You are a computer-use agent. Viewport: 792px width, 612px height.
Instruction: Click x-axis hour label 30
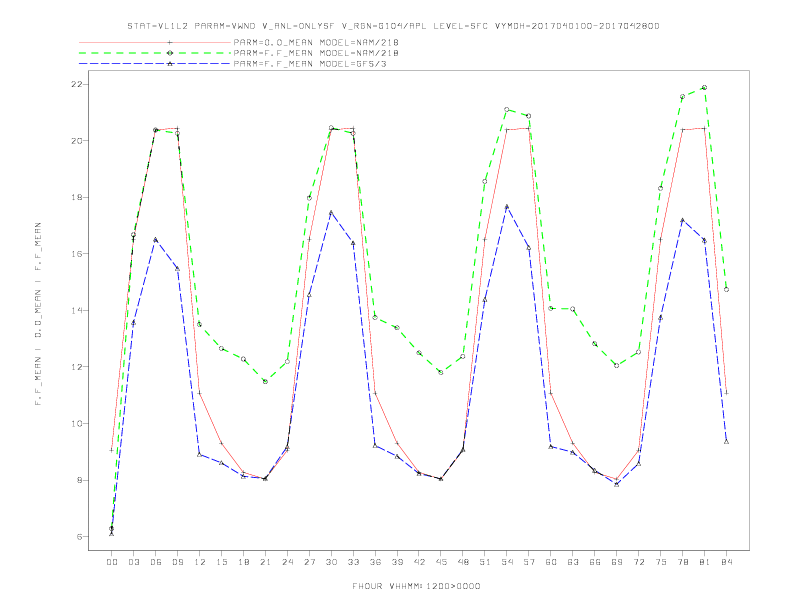331,562
